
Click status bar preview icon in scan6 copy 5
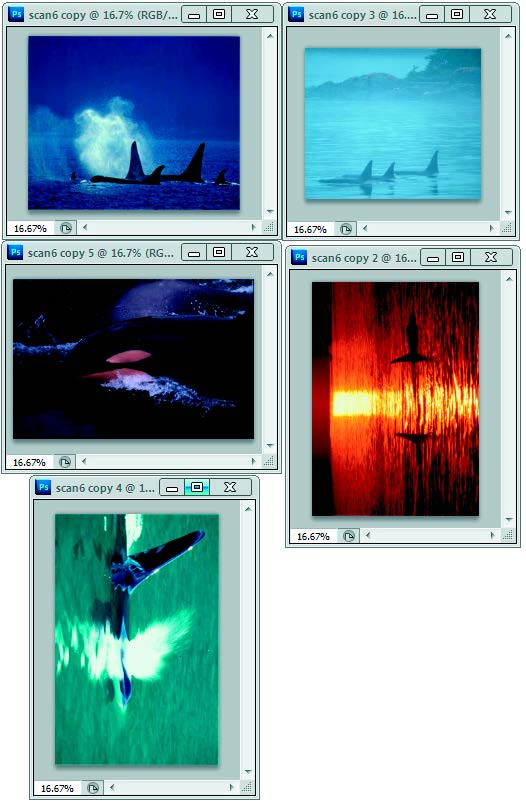point(65,462)
